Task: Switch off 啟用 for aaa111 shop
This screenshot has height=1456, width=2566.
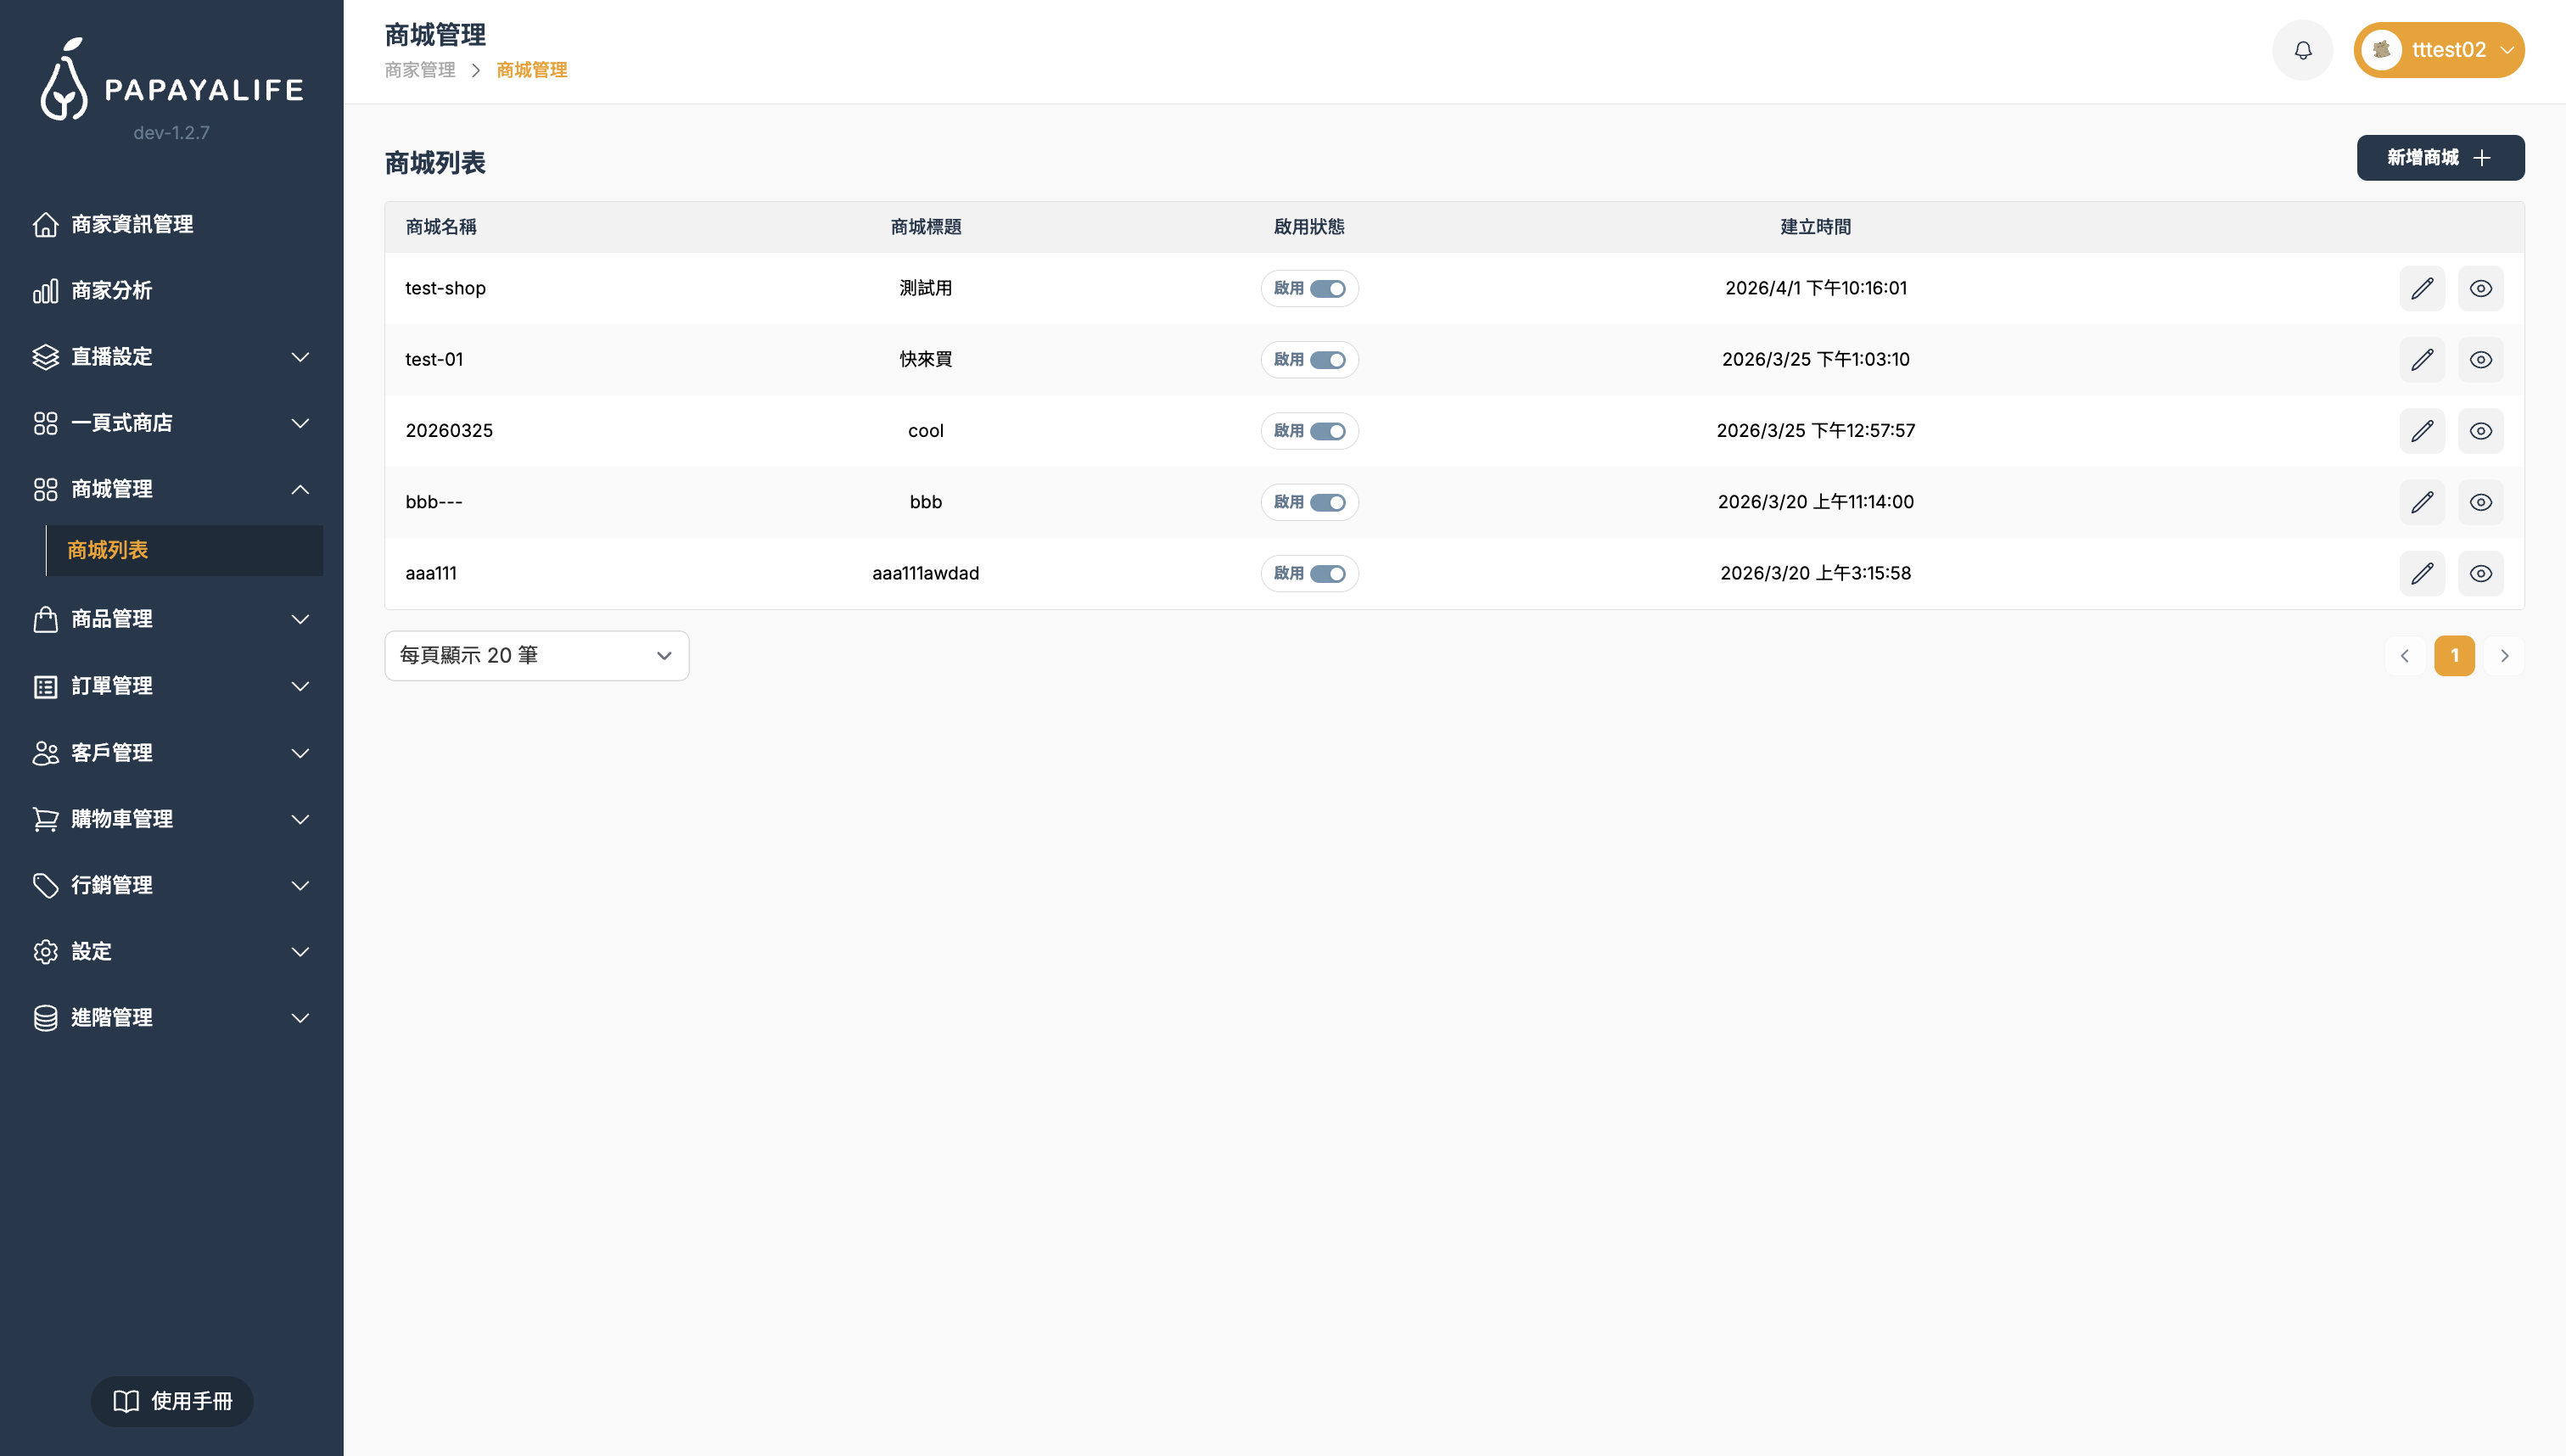Action: click(x=1327, y=574)
